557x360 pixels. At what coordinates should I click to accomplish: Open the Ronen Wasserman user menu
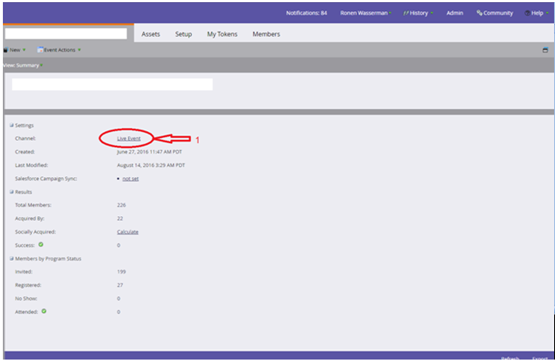coord(366,13)
